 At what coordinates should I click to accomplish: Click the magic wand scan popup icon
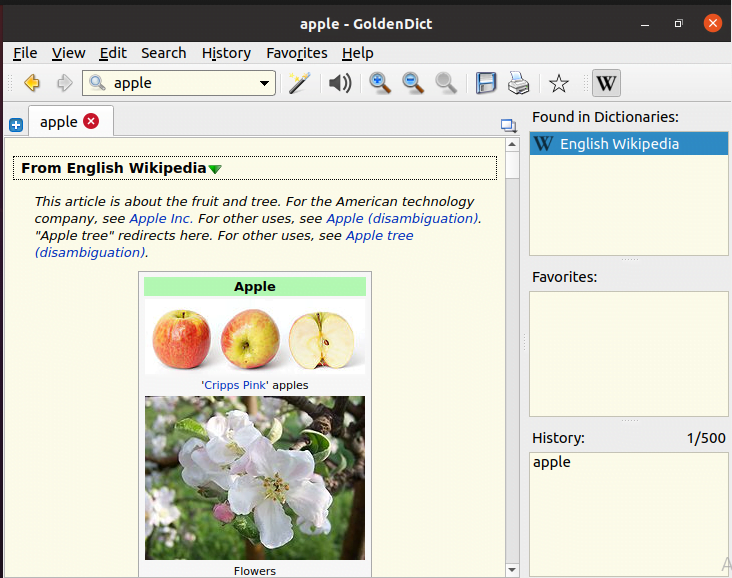coord(299,83)
